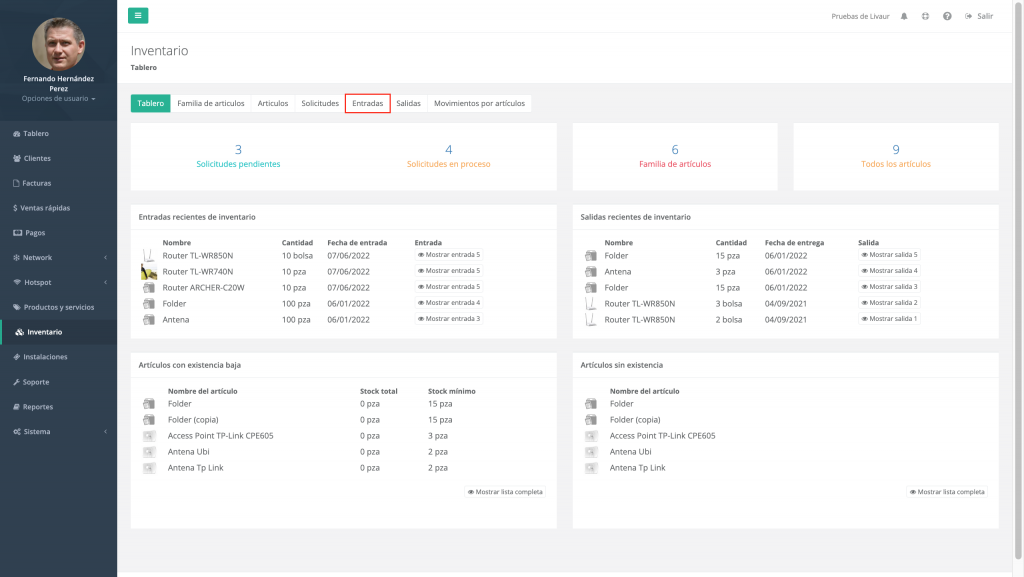Switch to Movimientos por artículos tab
The height and width of the screenshot is (577, 1024).
point(479,103)
